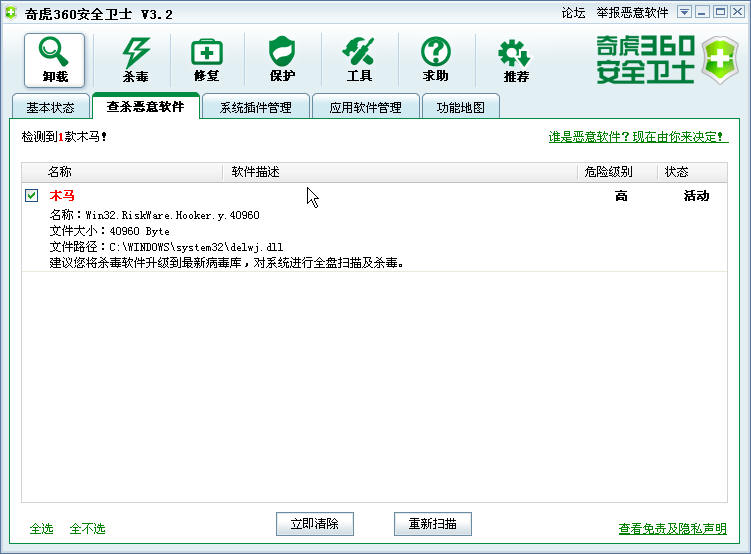Viewport: 751px width, 554px height.
Task: Open the title bar dropdown arrow menu
Action: [684, 12]
